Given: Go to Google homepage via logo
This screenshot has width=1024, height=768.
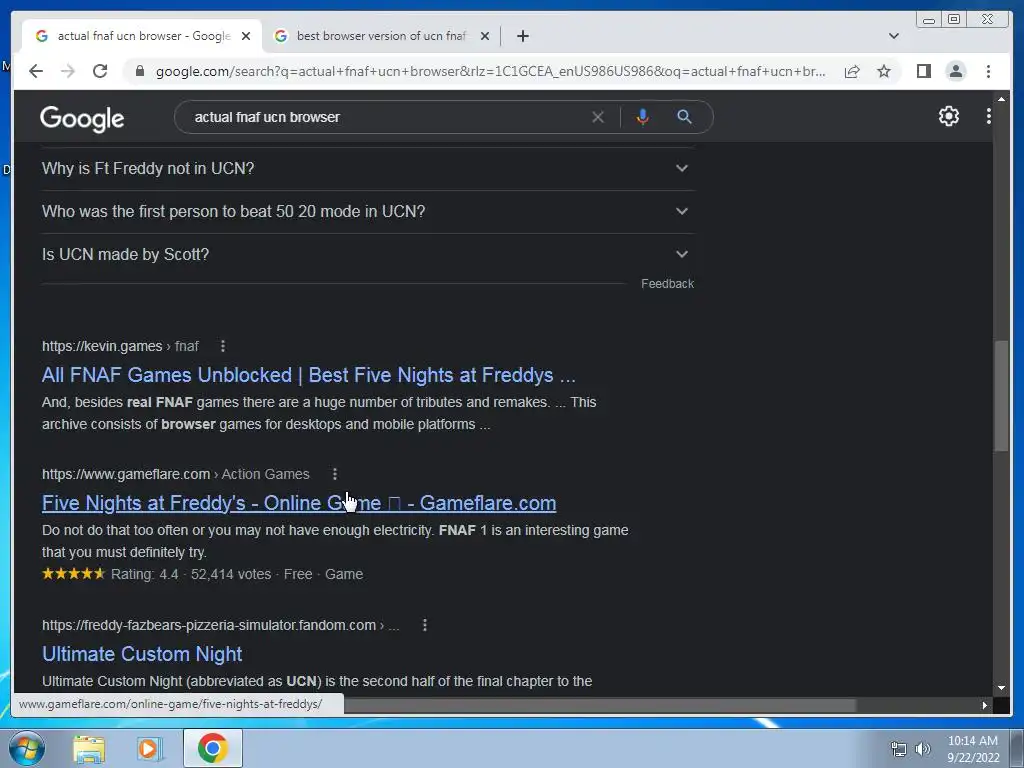Looking at the screenshot, I should click(82, 118).
